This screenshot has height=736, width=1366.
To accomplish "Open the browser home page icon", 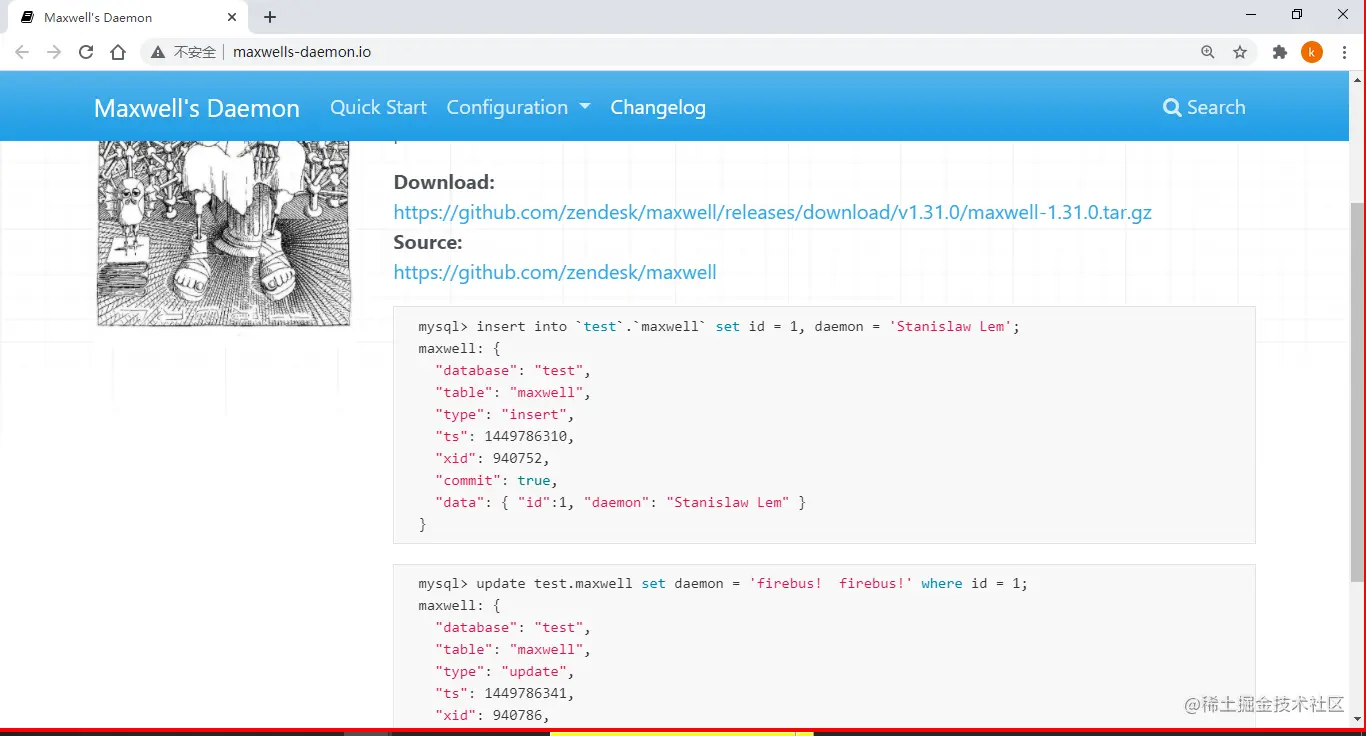I will click(118, 52).
